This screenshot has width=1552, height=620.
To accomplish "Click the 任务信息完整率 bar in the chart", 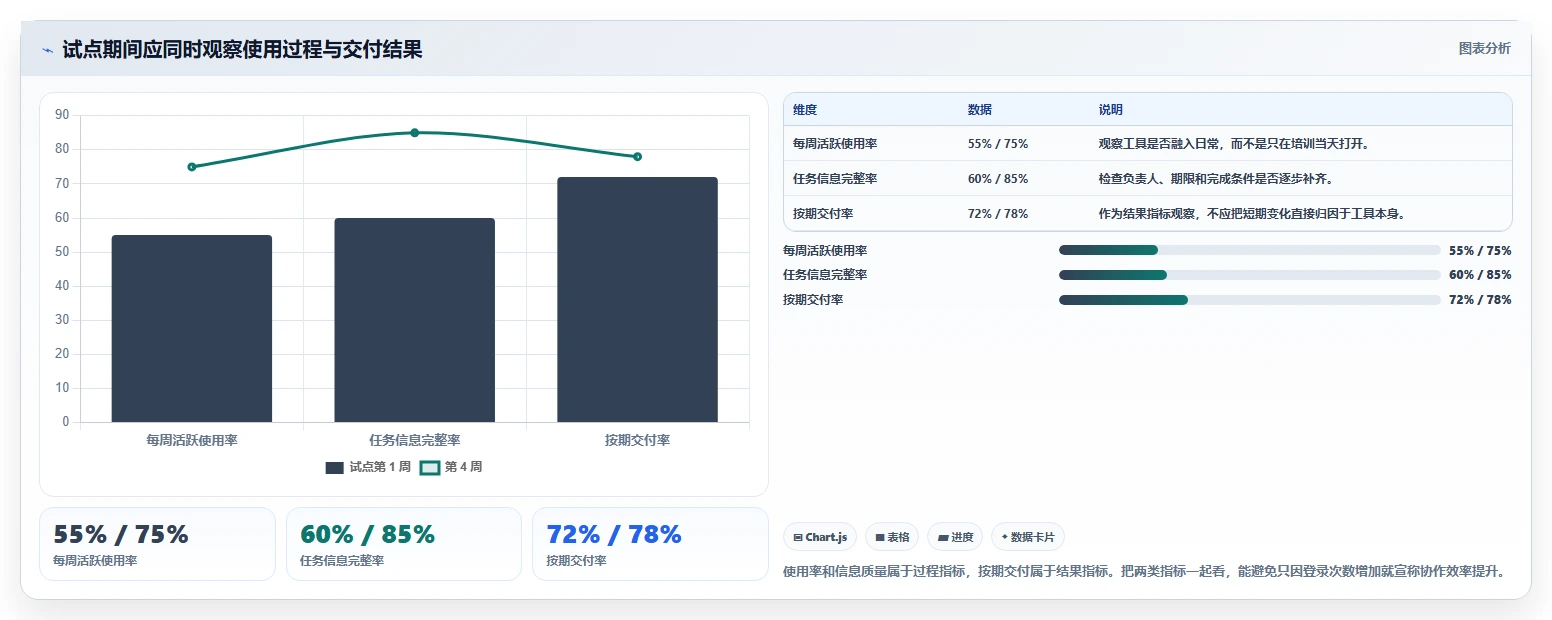I will tap(415, 320).
